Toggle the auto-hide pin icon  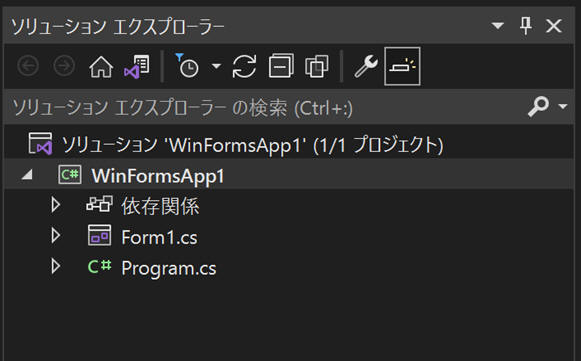pos(526,26)
